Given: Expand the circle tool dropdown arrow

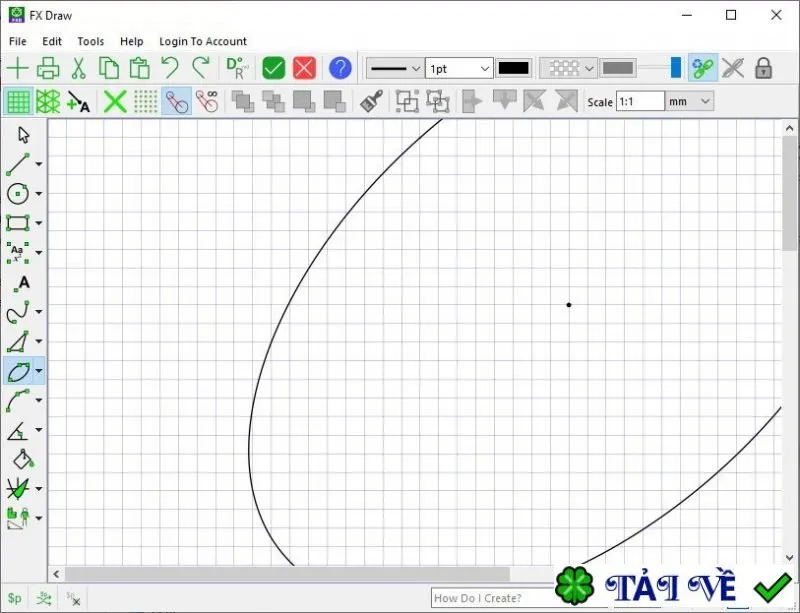Looking at the screenshot, I should click(x=39, y=194).
